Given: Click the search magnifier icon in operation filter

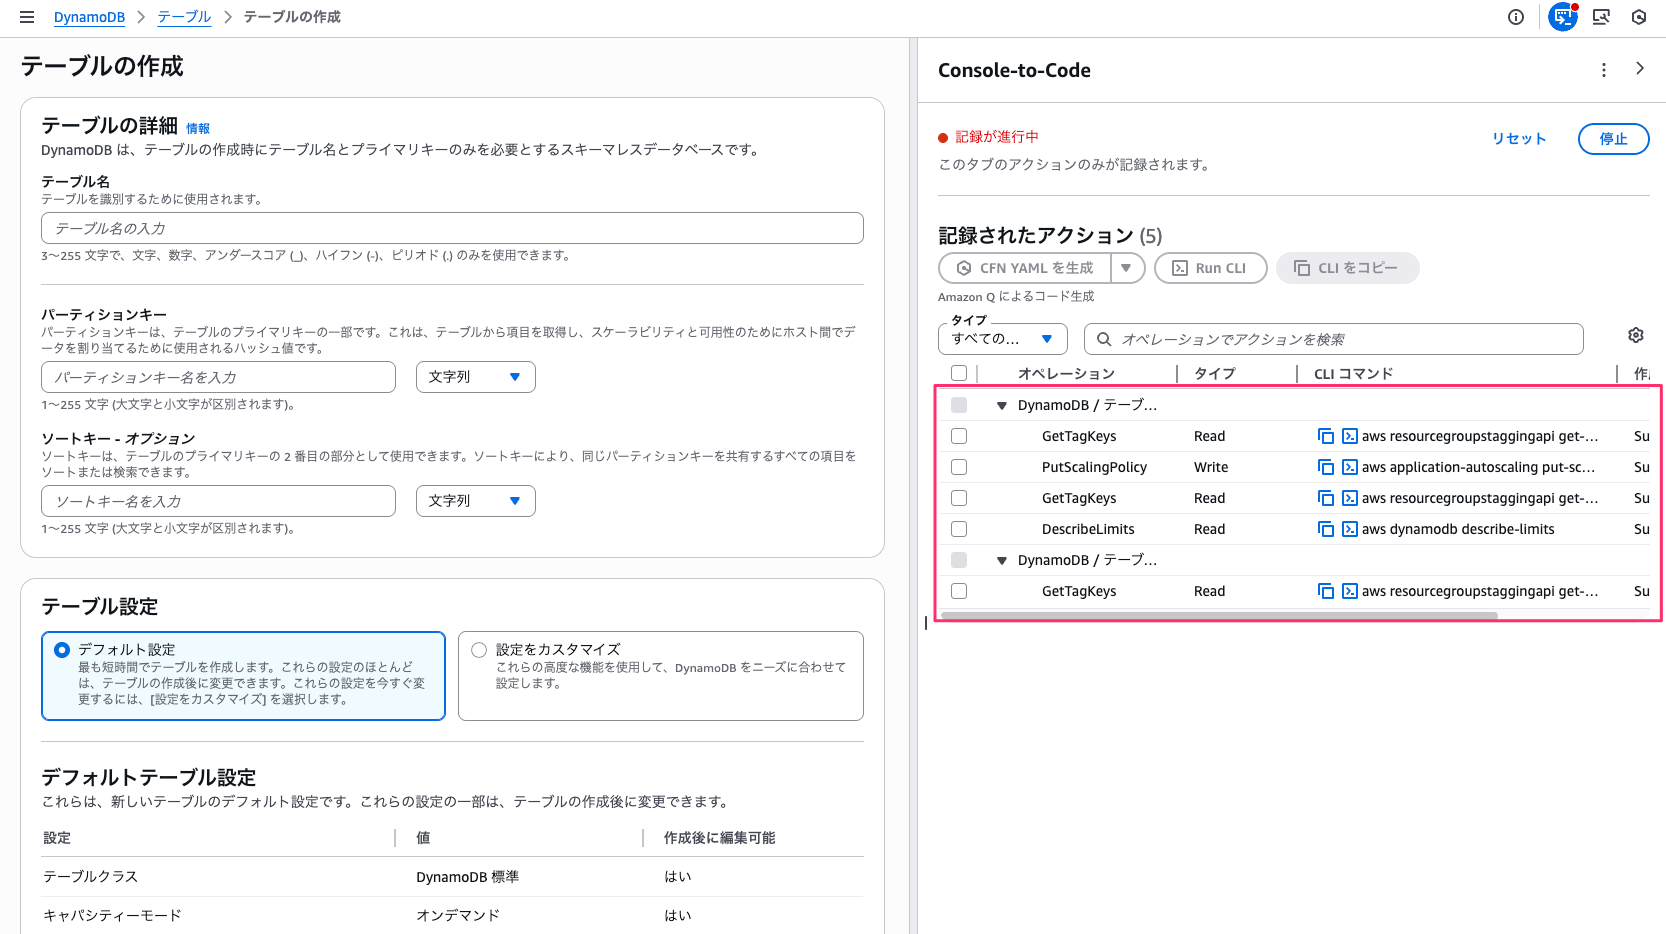Looking at the screenshot, I should click(1104, 339).
